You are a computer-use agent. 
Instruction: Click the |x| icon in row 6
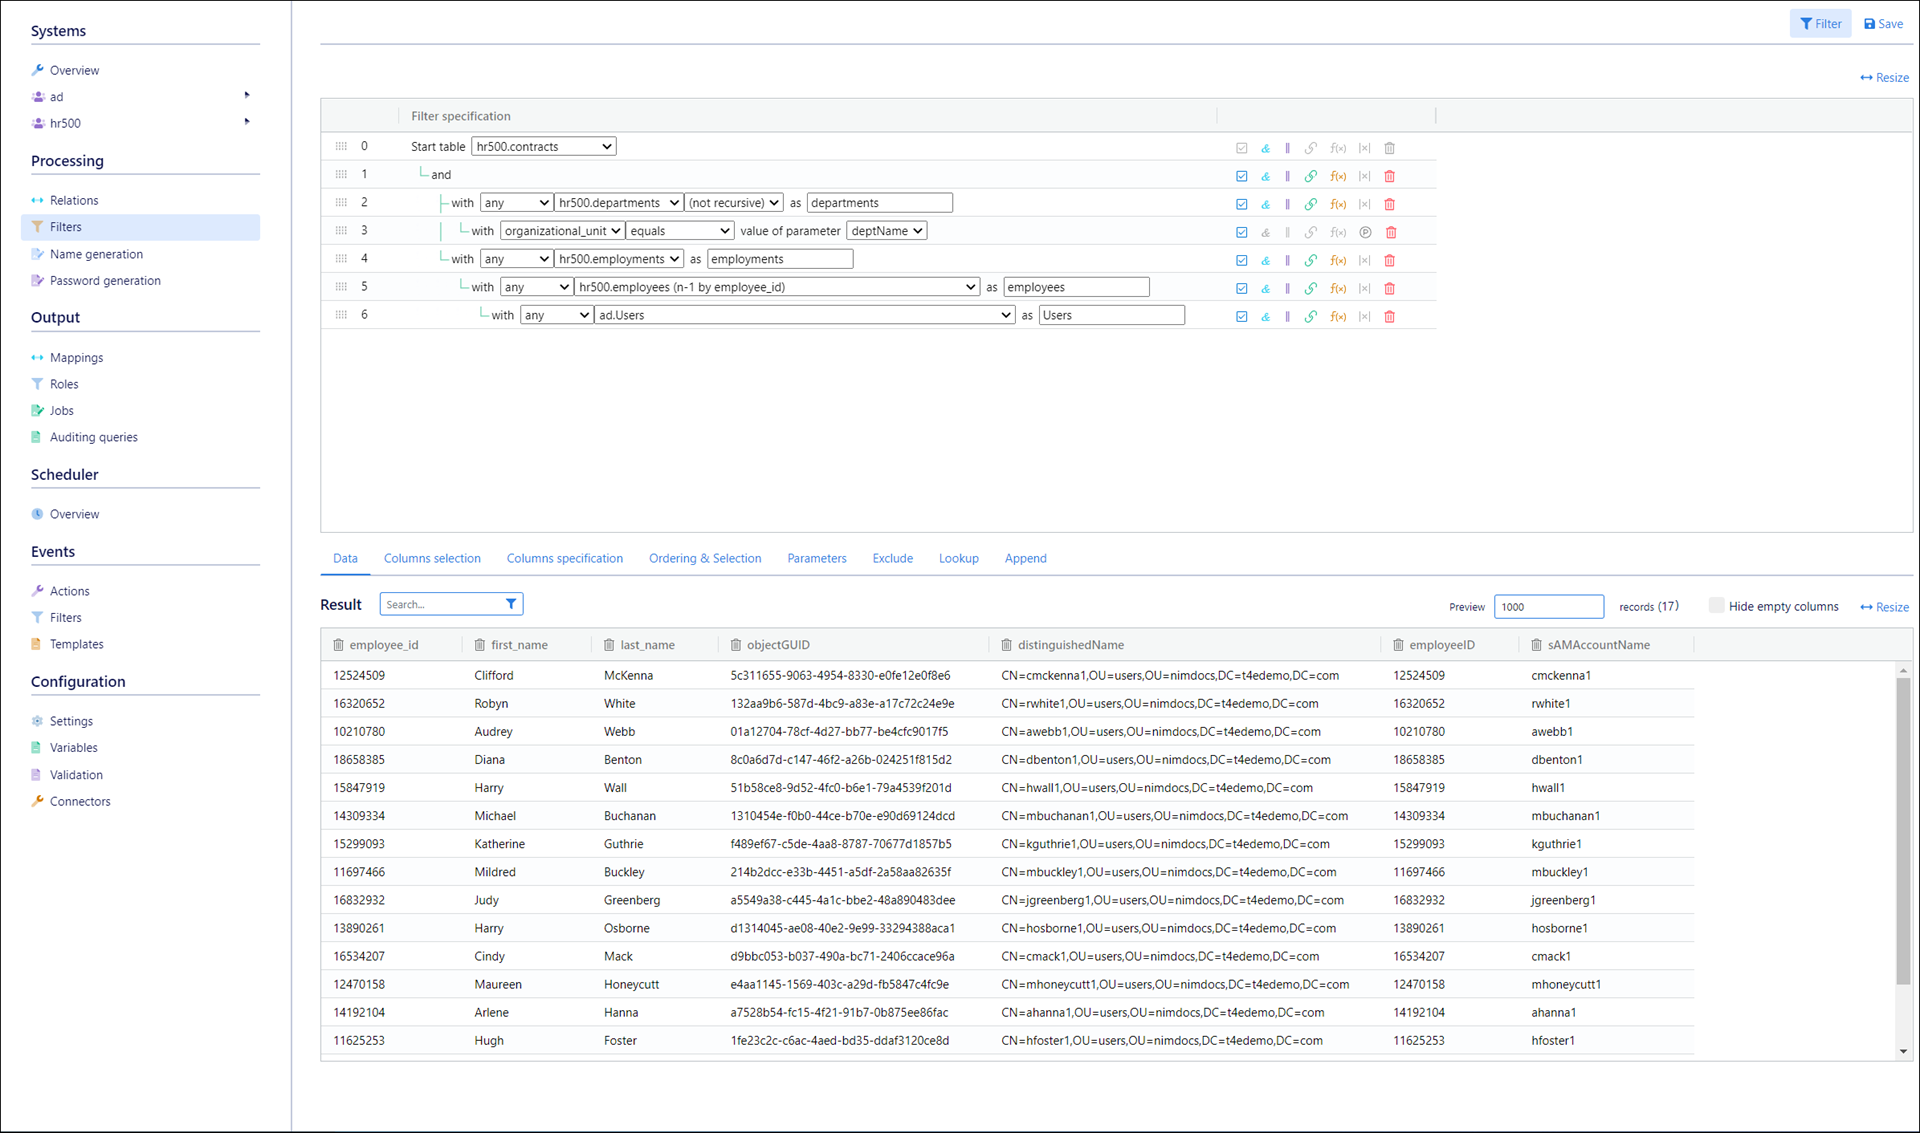pos(1364,316)
